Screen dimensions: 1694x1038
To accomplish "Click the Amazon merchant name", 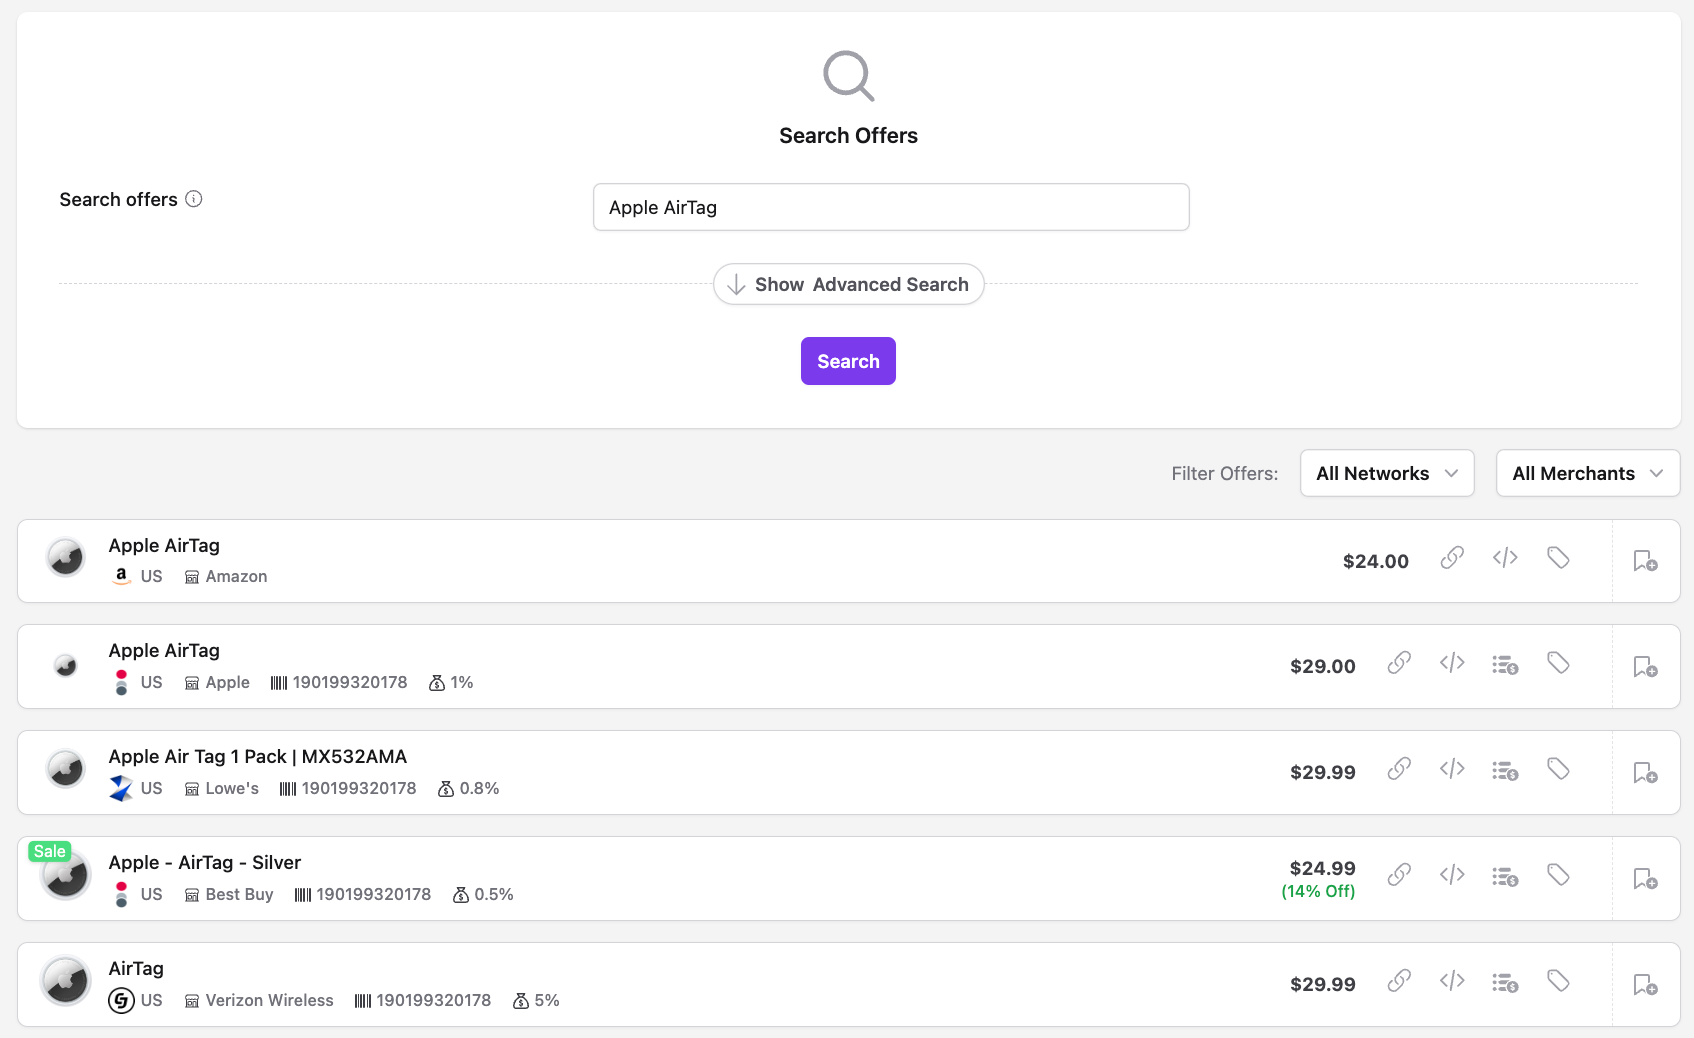I will (236, 577).
